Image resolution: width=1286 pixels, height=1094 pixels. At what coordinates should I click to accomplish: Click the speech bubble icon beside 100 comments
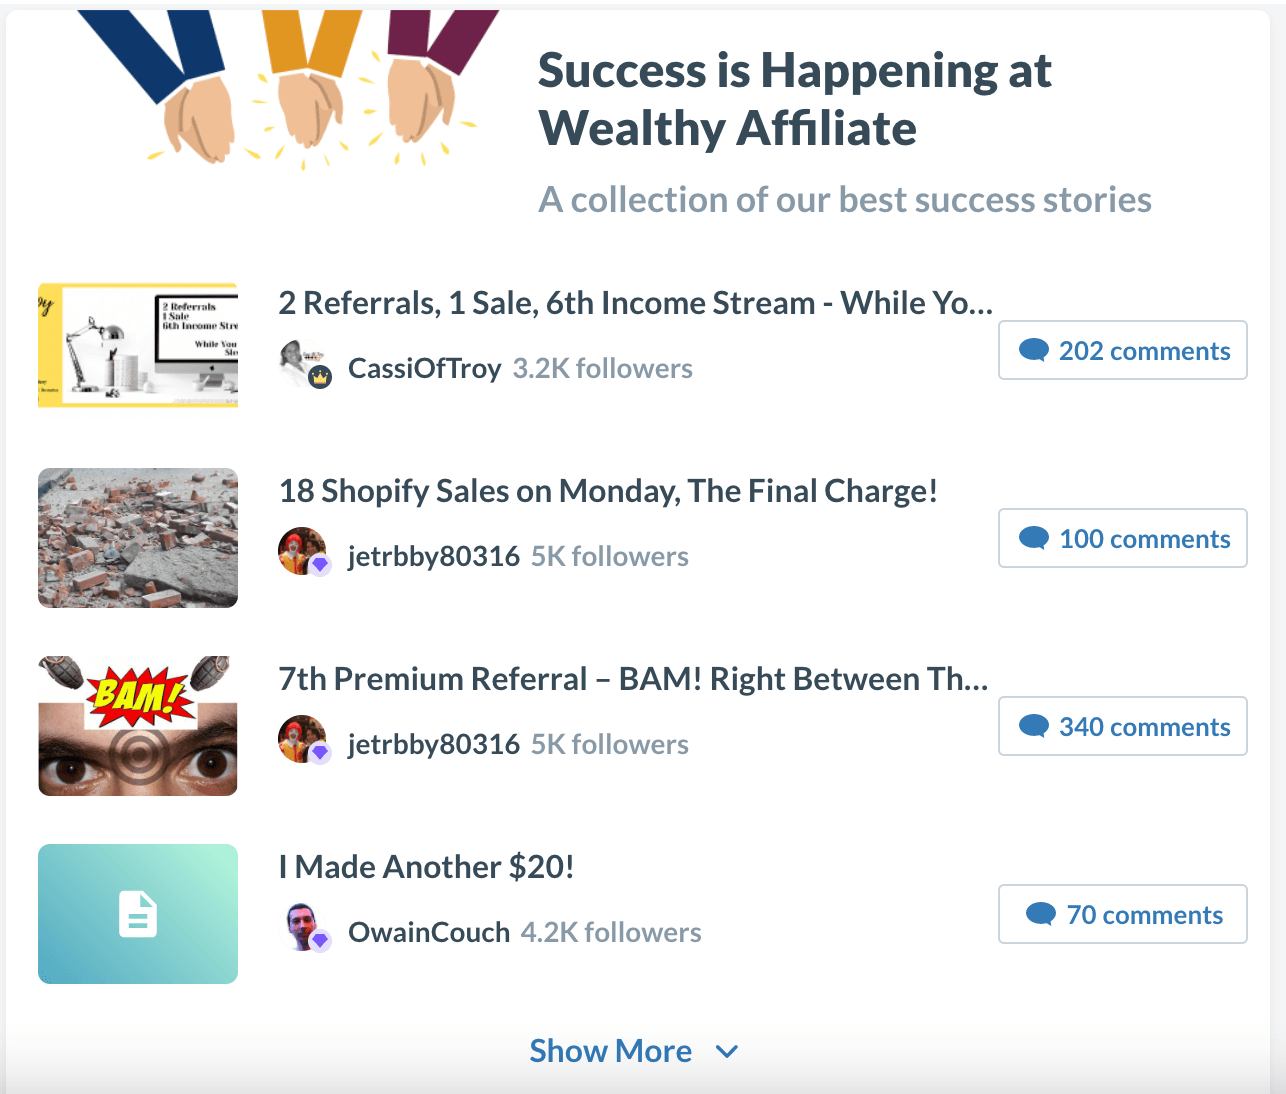(1033, 538)
